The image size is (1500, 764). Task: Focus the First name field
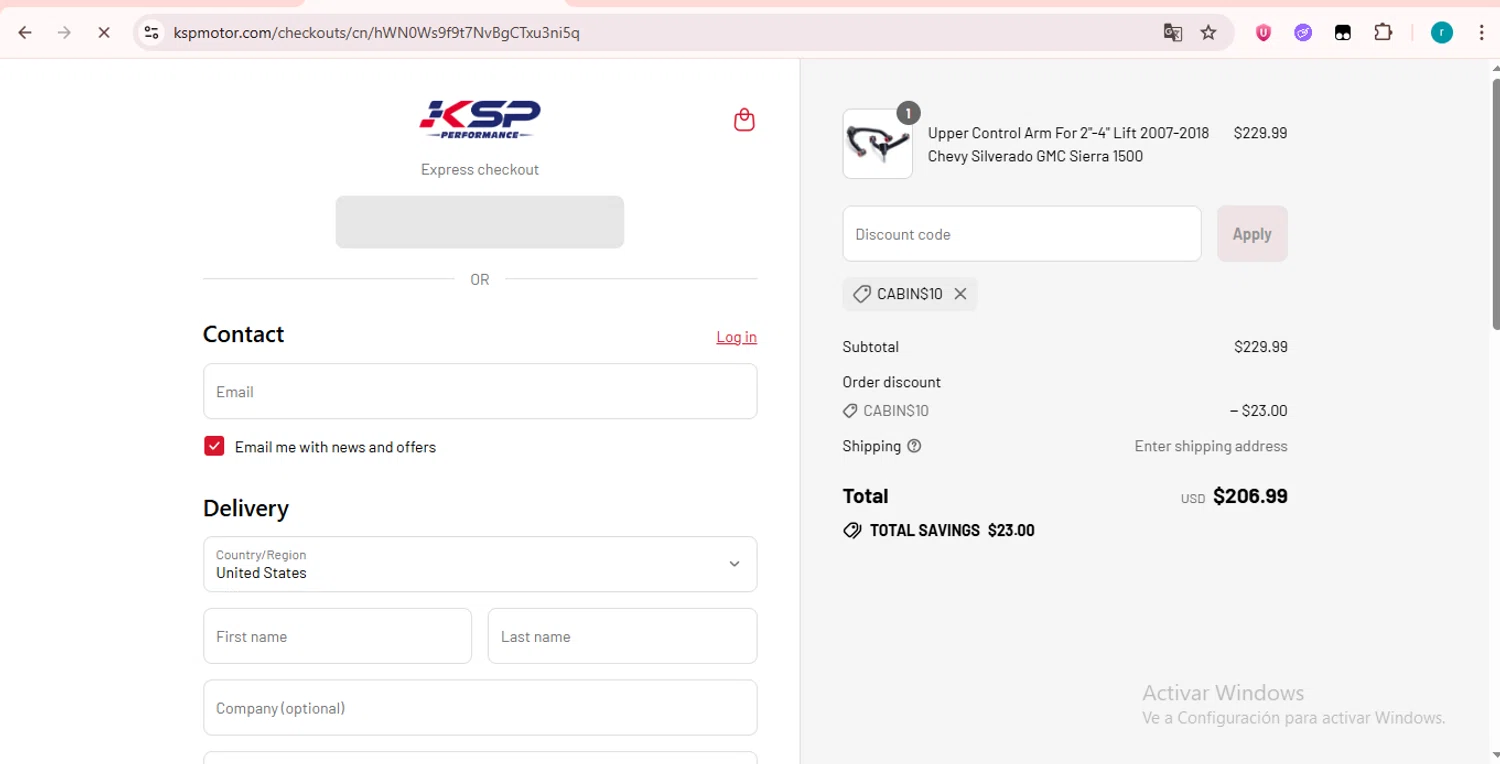pos(337,636)
